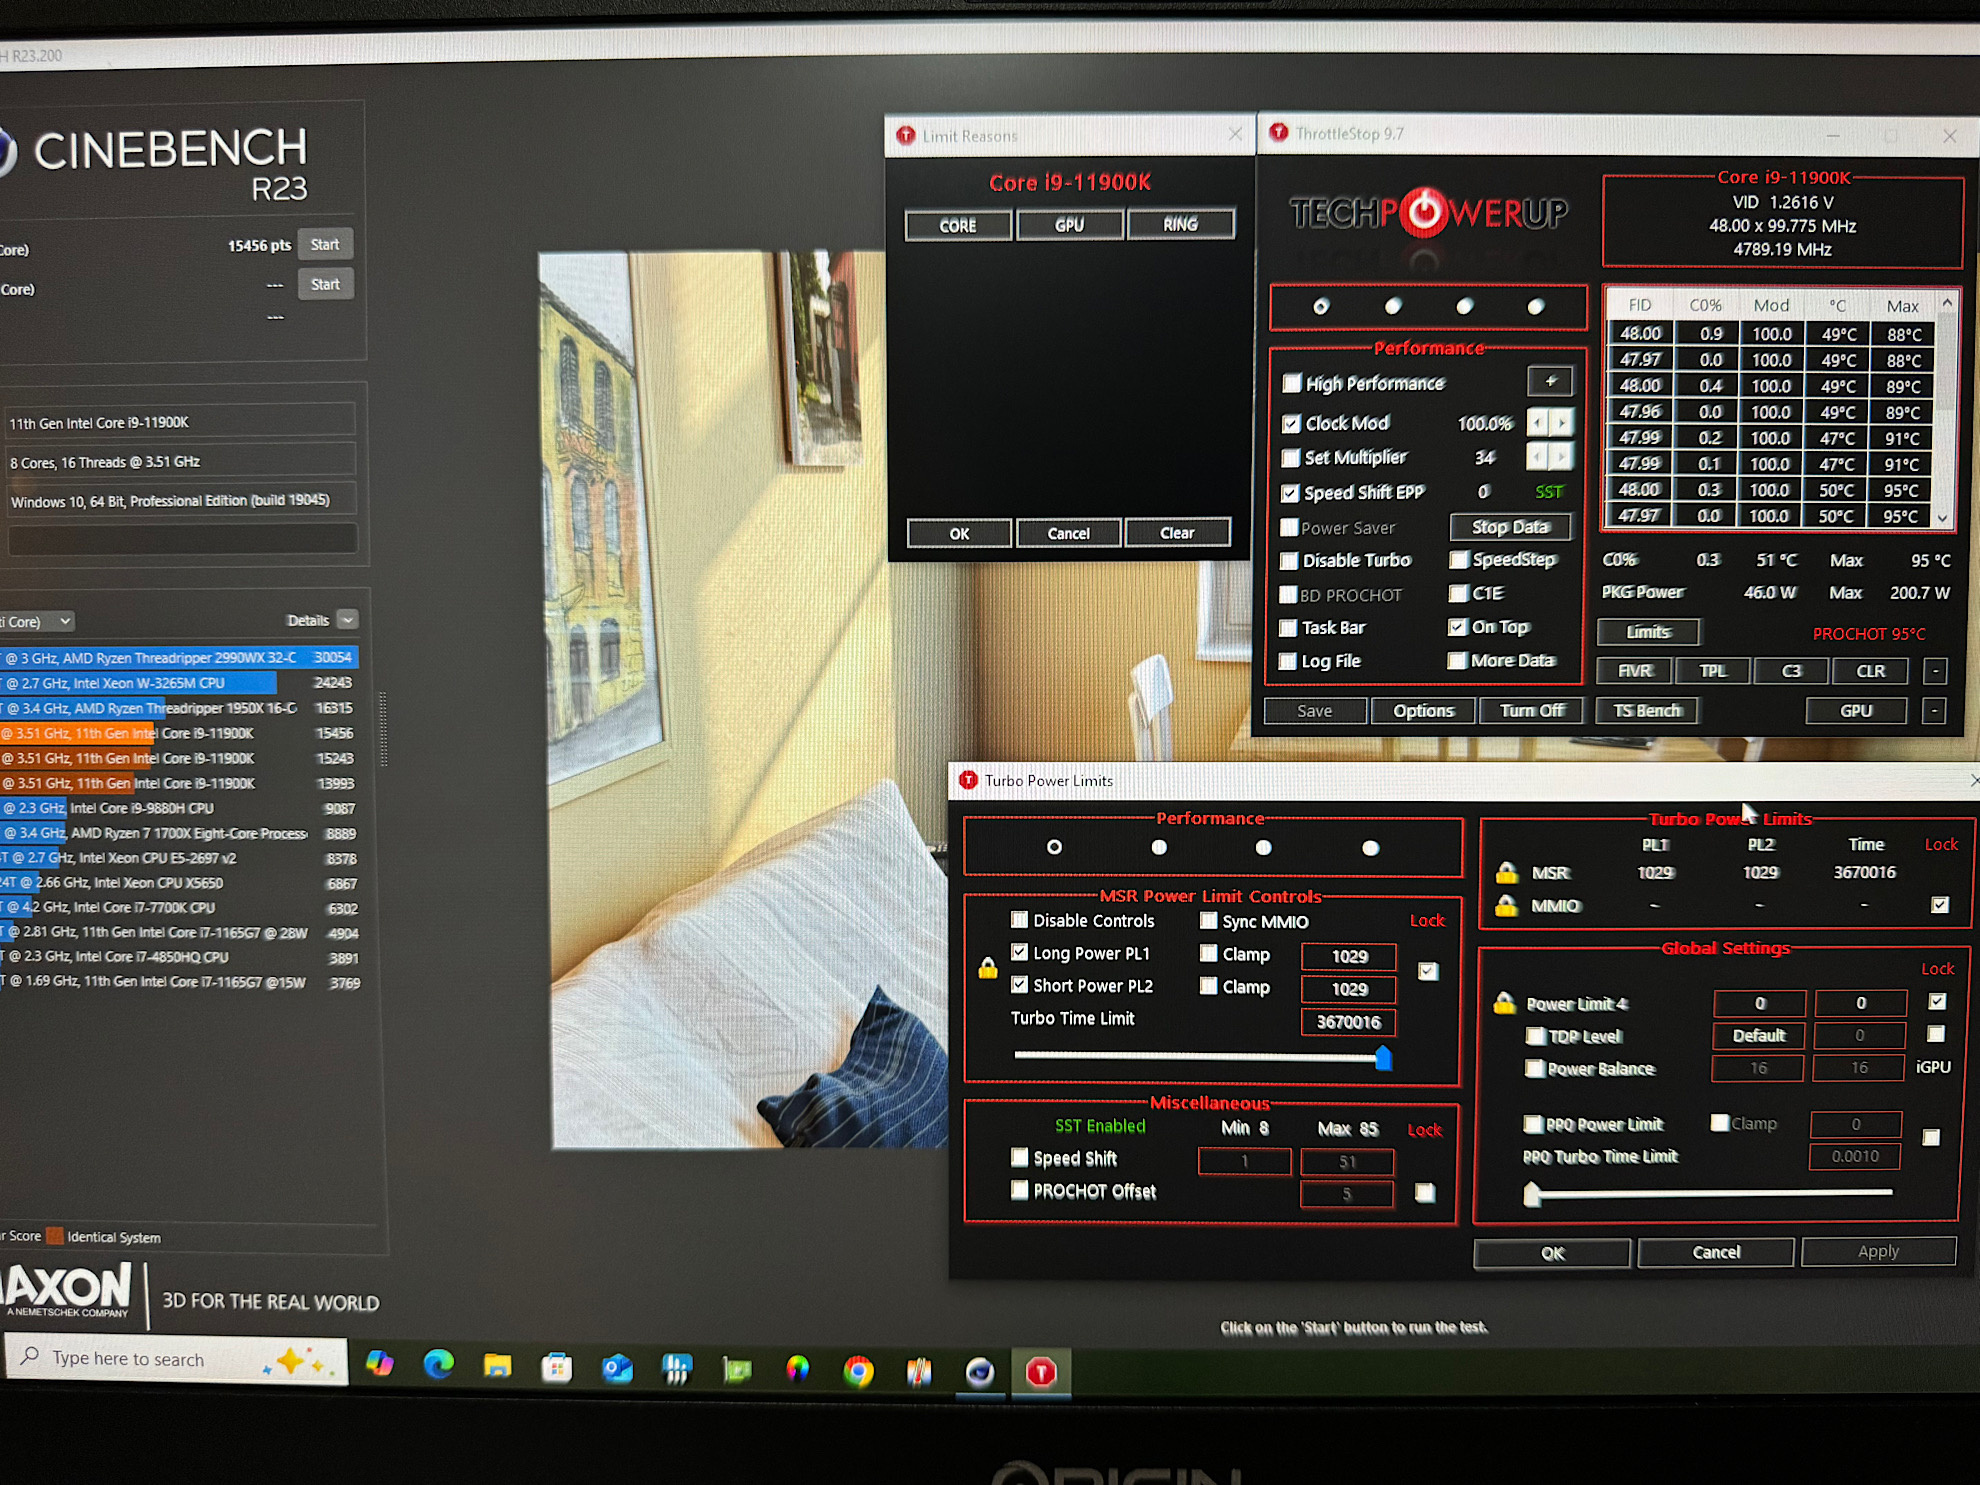Click the PP0 Turbo Time Limit slider handle

point(1531,1194)
